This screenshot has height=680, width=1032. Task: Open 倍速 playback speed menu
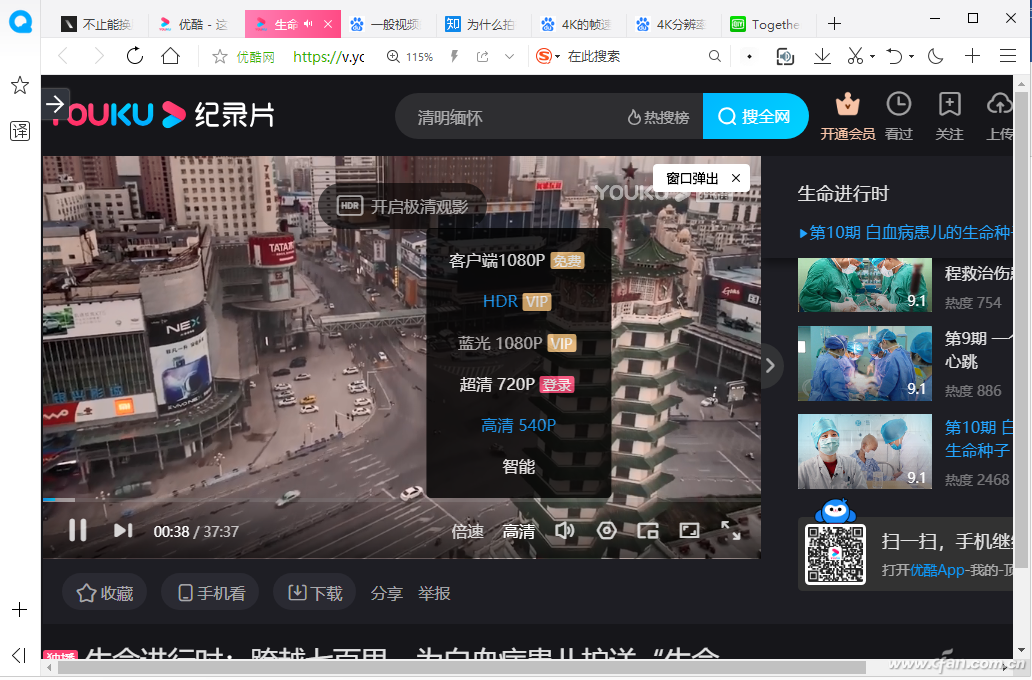point(467,531)
